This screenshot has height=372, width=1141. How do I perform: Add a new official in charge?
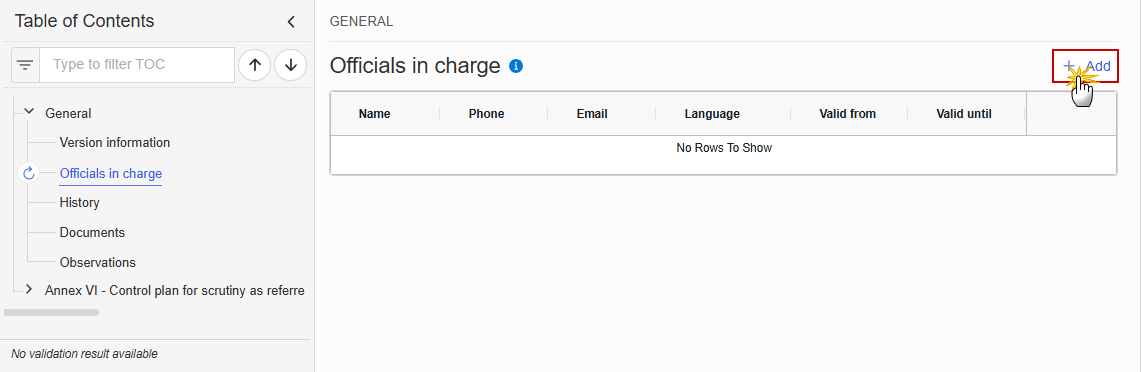tap(1086, 66)
